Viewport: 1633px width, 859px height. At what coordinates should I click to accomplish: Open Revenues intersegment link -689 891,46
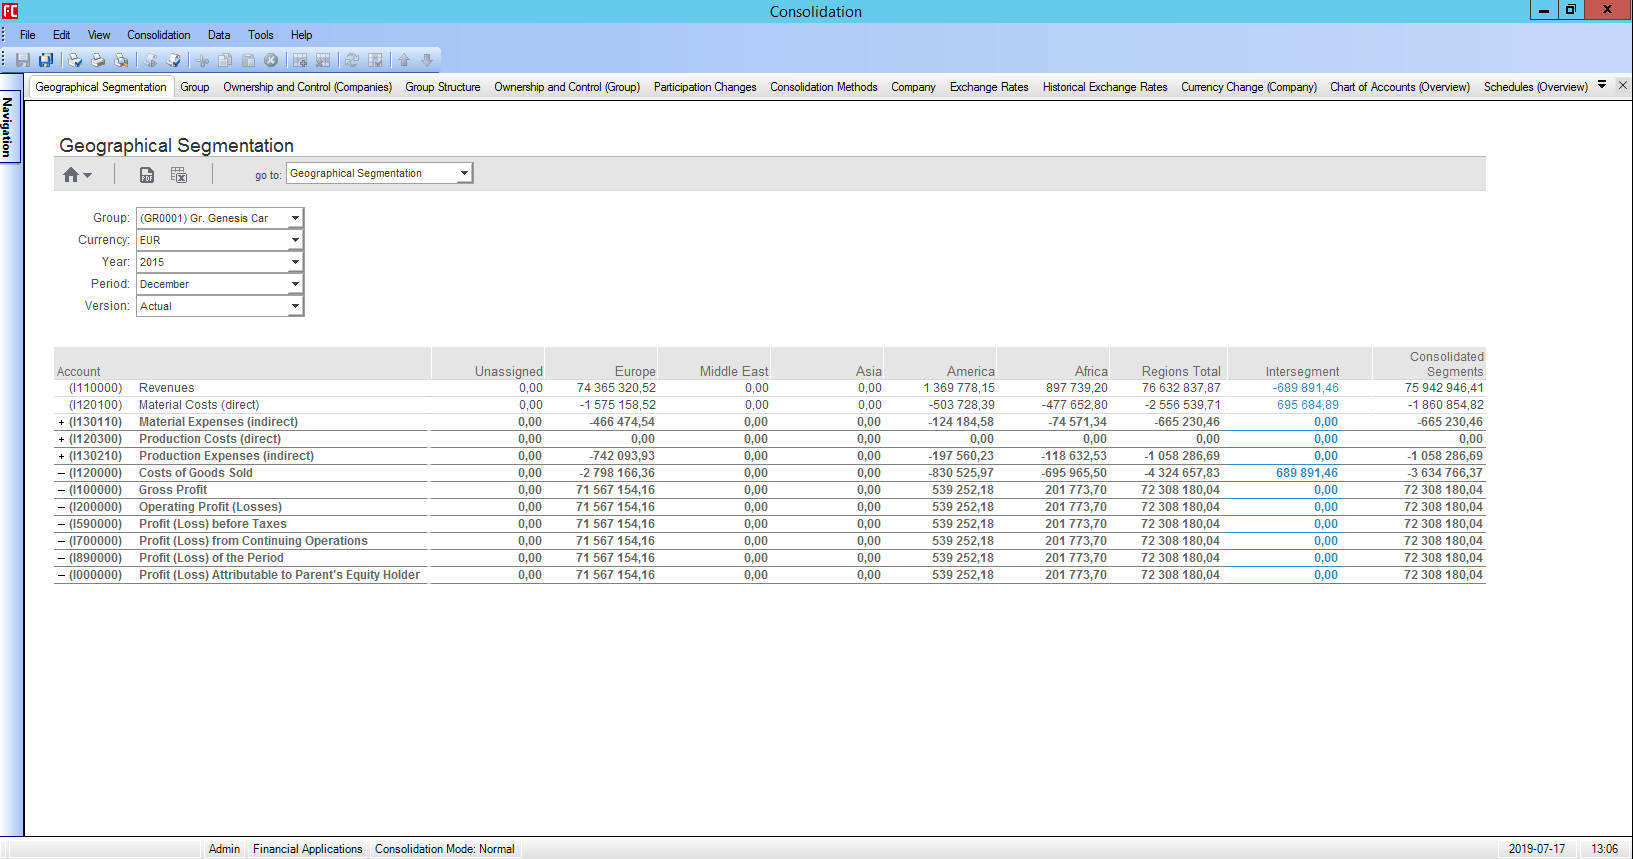pos(1305,388)
